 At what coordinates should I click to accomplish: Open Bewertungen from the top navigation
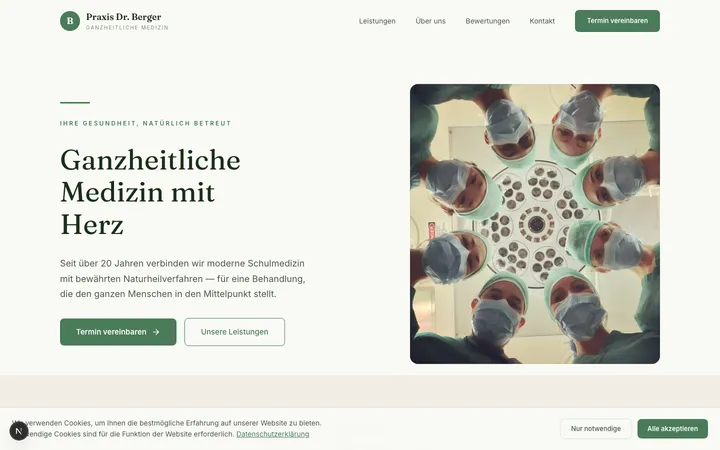(x=487, y=21)
